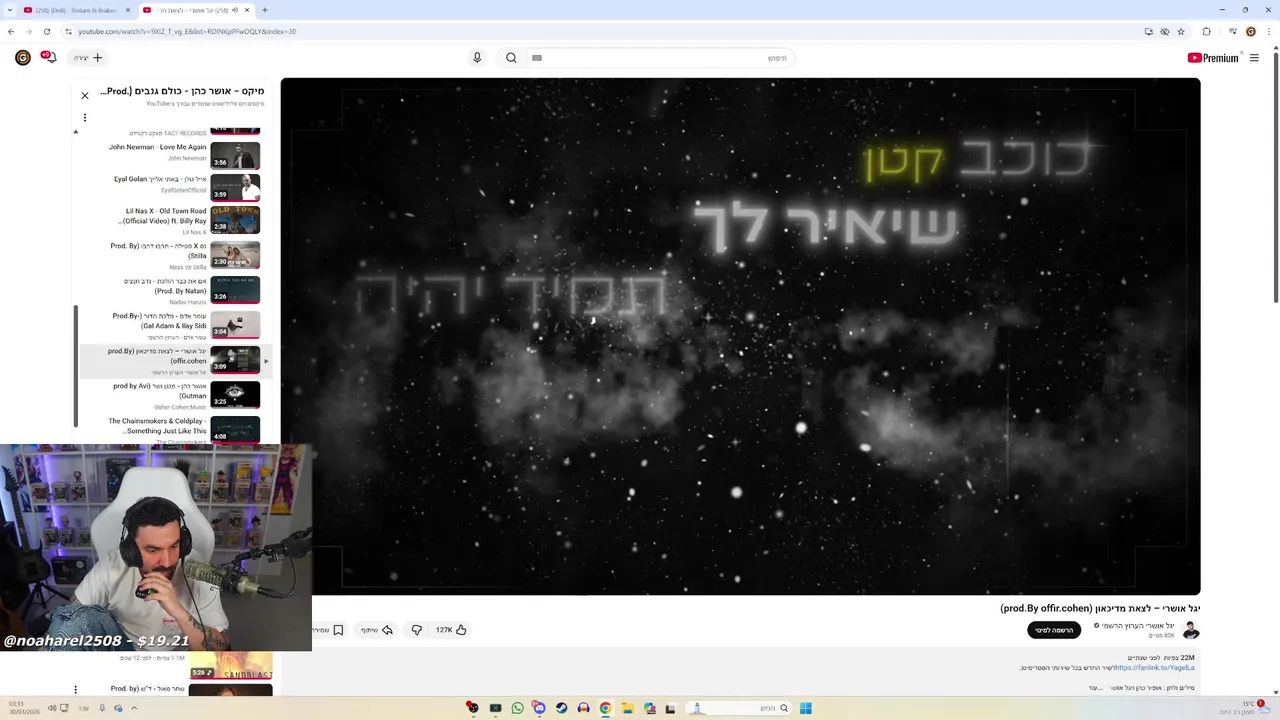Open WhatsApp from the taskbar
1280x720 pixels.
(517, 708)
